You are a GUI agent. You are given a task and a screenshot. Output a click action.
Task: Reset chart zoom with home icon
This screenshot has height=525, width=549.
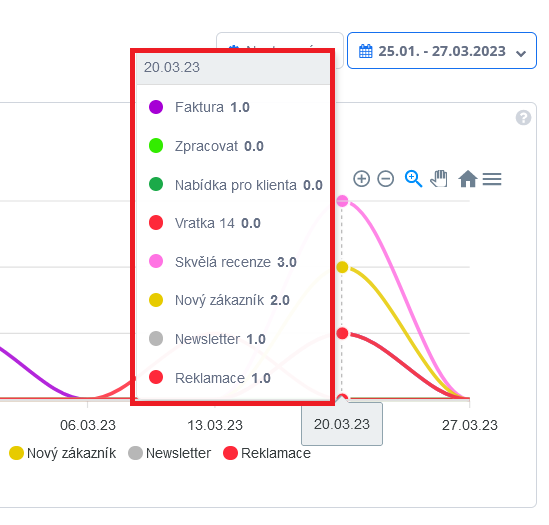[x=468, y=179]
